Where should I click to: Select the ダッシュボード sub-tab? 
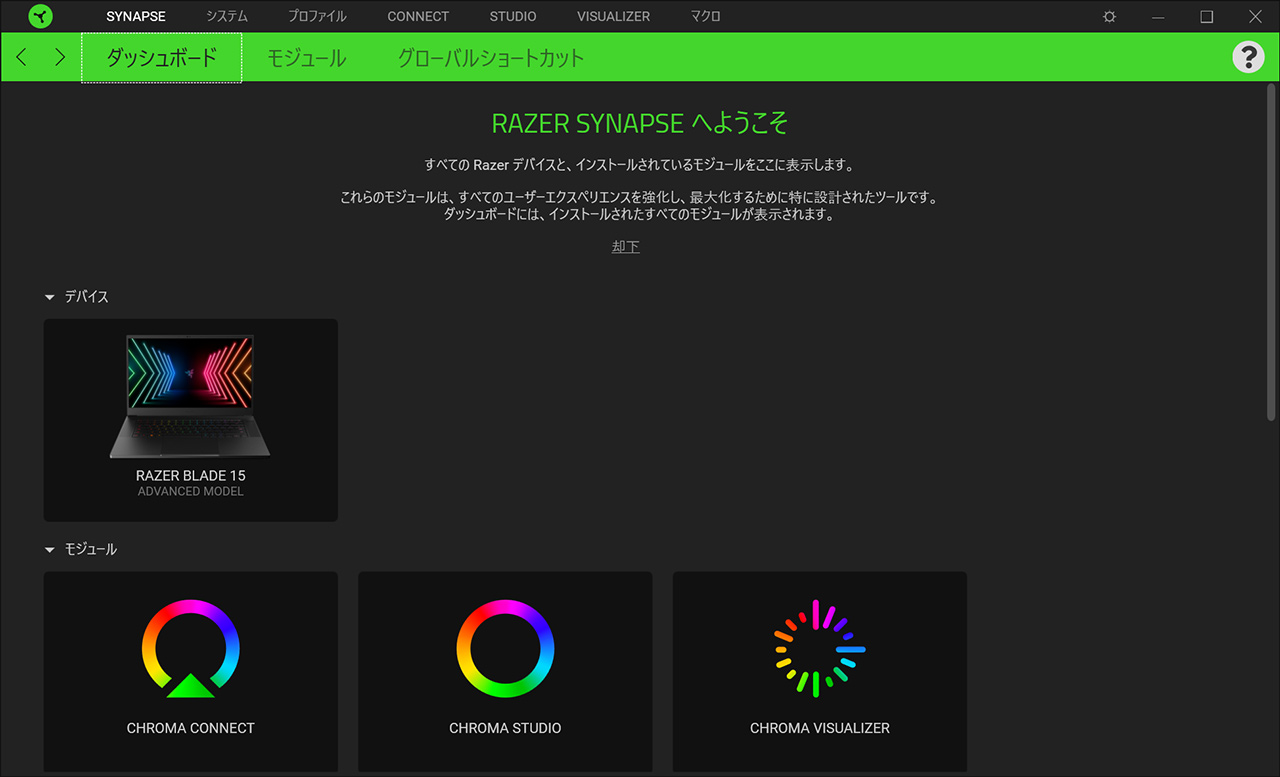pos(161,58)
